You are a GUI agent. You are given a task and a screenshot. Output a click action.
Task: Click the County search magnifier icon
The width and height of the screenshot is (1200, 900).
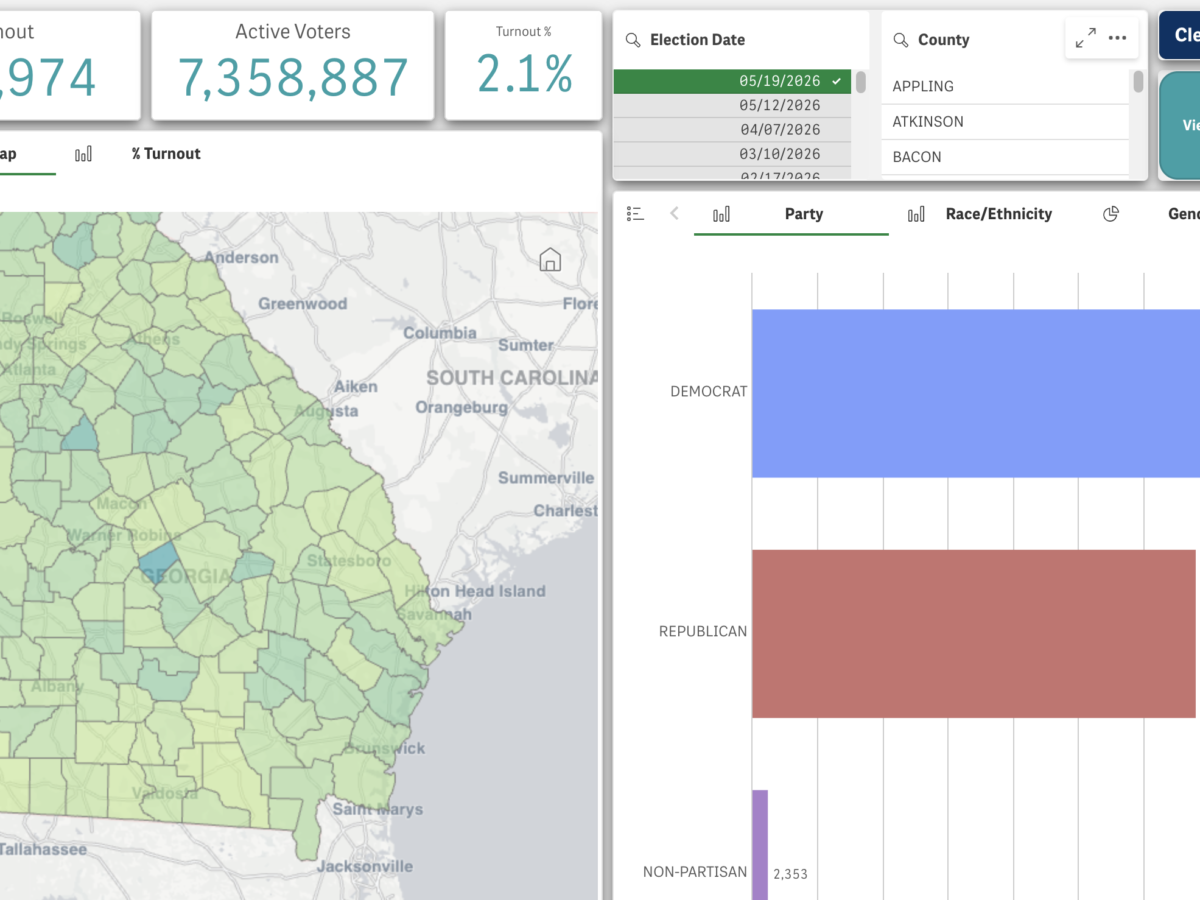click(x=901, y=40)
